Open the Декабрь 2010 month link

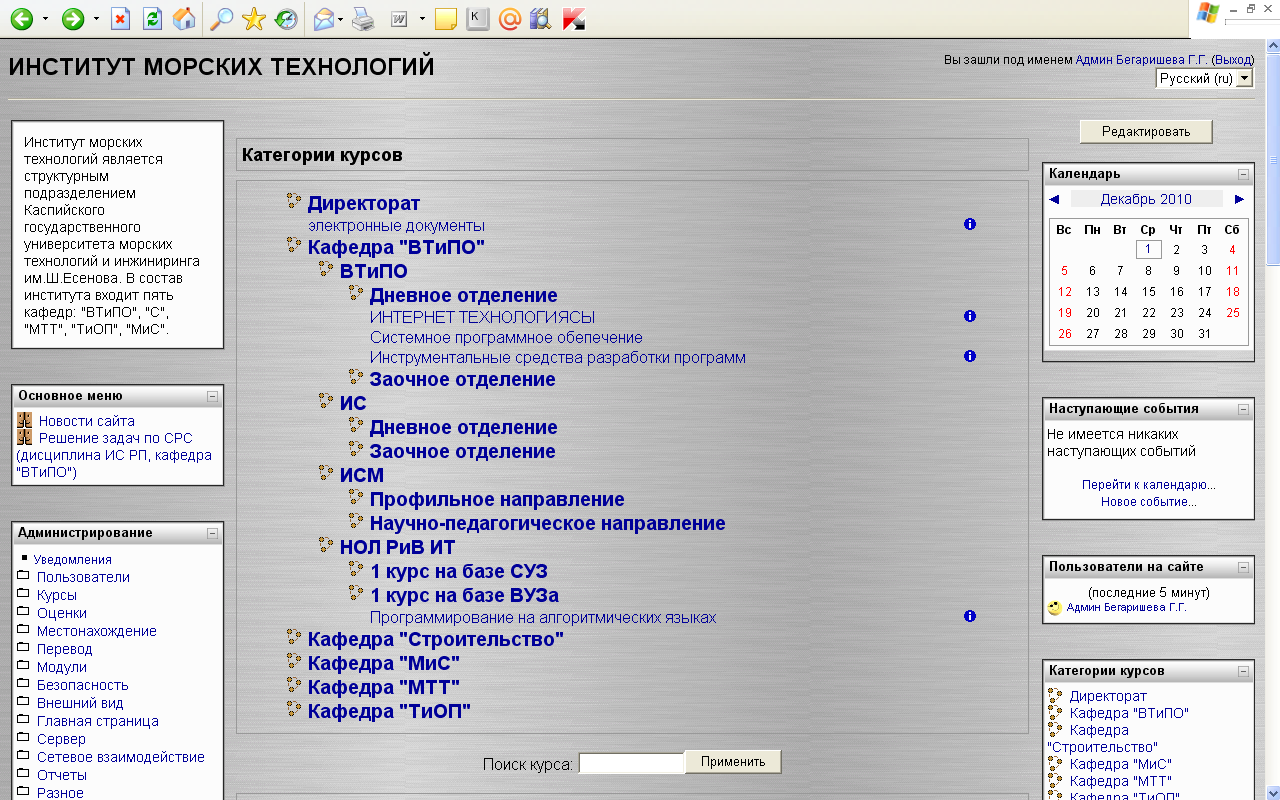pyautogui.click(x=1146, y=199)
